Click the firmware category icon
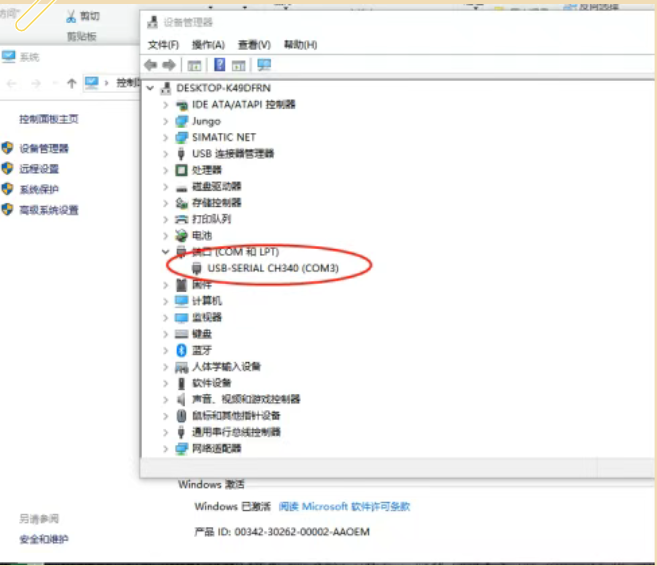The image size is (657, 566). tap(181, 285)
